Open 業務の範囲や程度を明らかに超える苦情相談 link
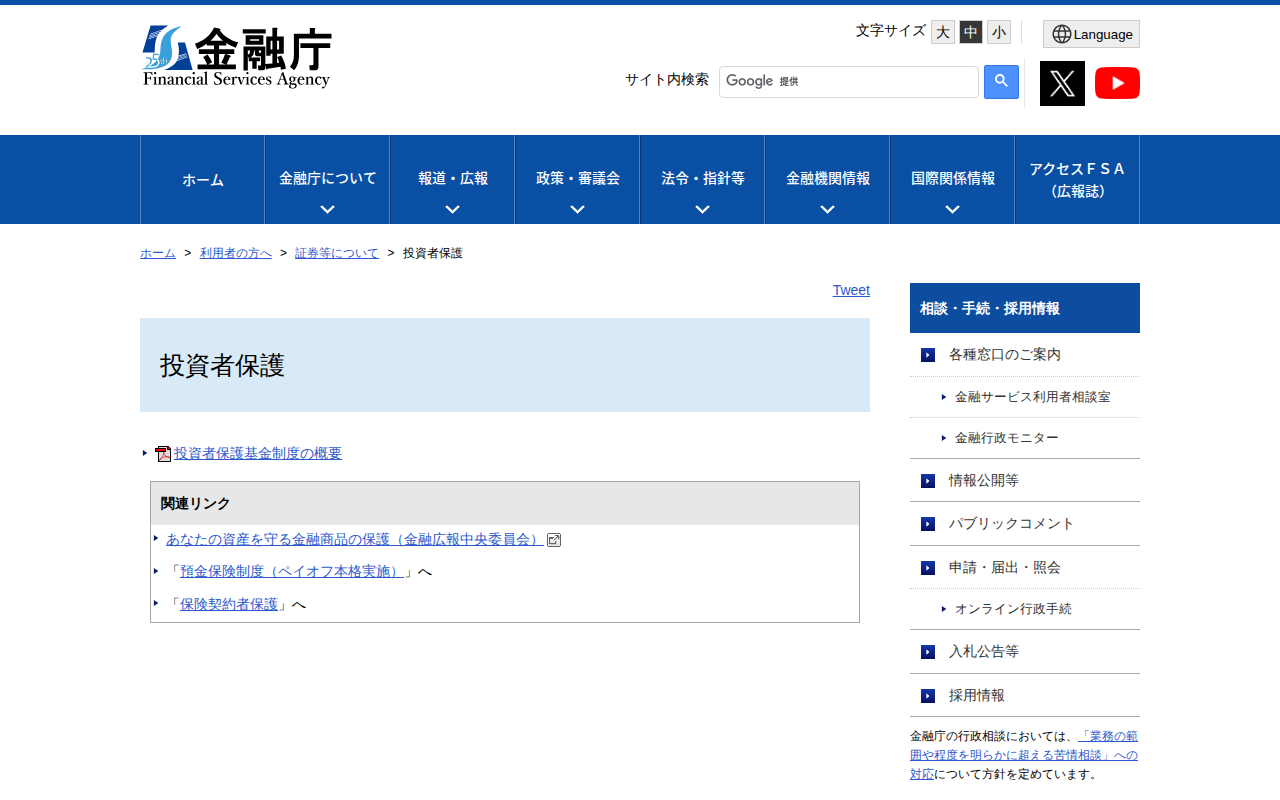The image size is (1280, 800). coord(1024,755)
